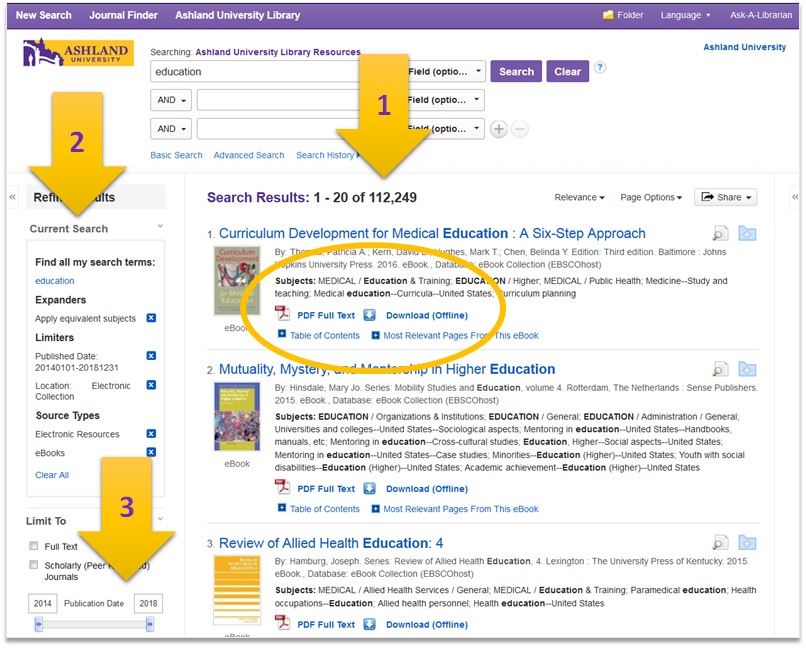This screenshot has height=648, width=806.
Task: Click the Ashland University link top right
Action: 744,47
